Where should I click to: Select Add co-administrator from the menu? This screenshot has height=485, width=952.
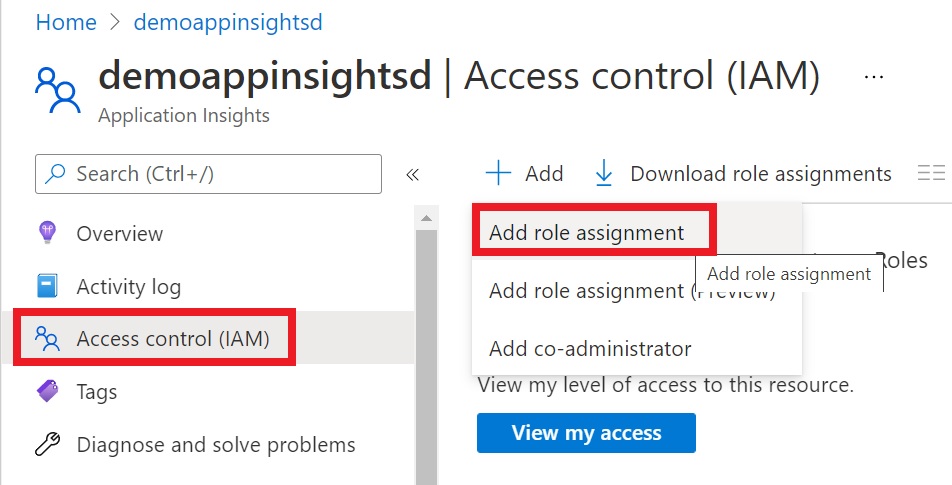pyautogui.click(x=590, y=349)
